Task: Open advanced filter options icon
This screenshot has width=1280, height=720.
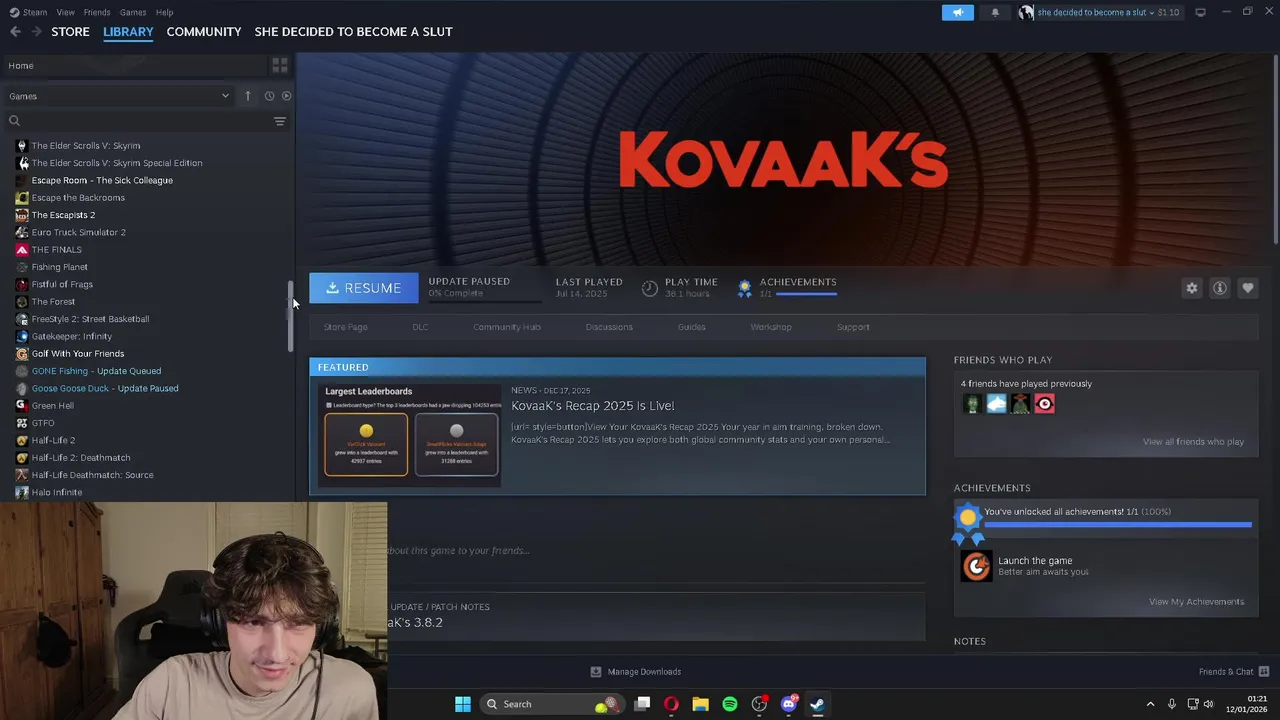Action: pos(280,121)
